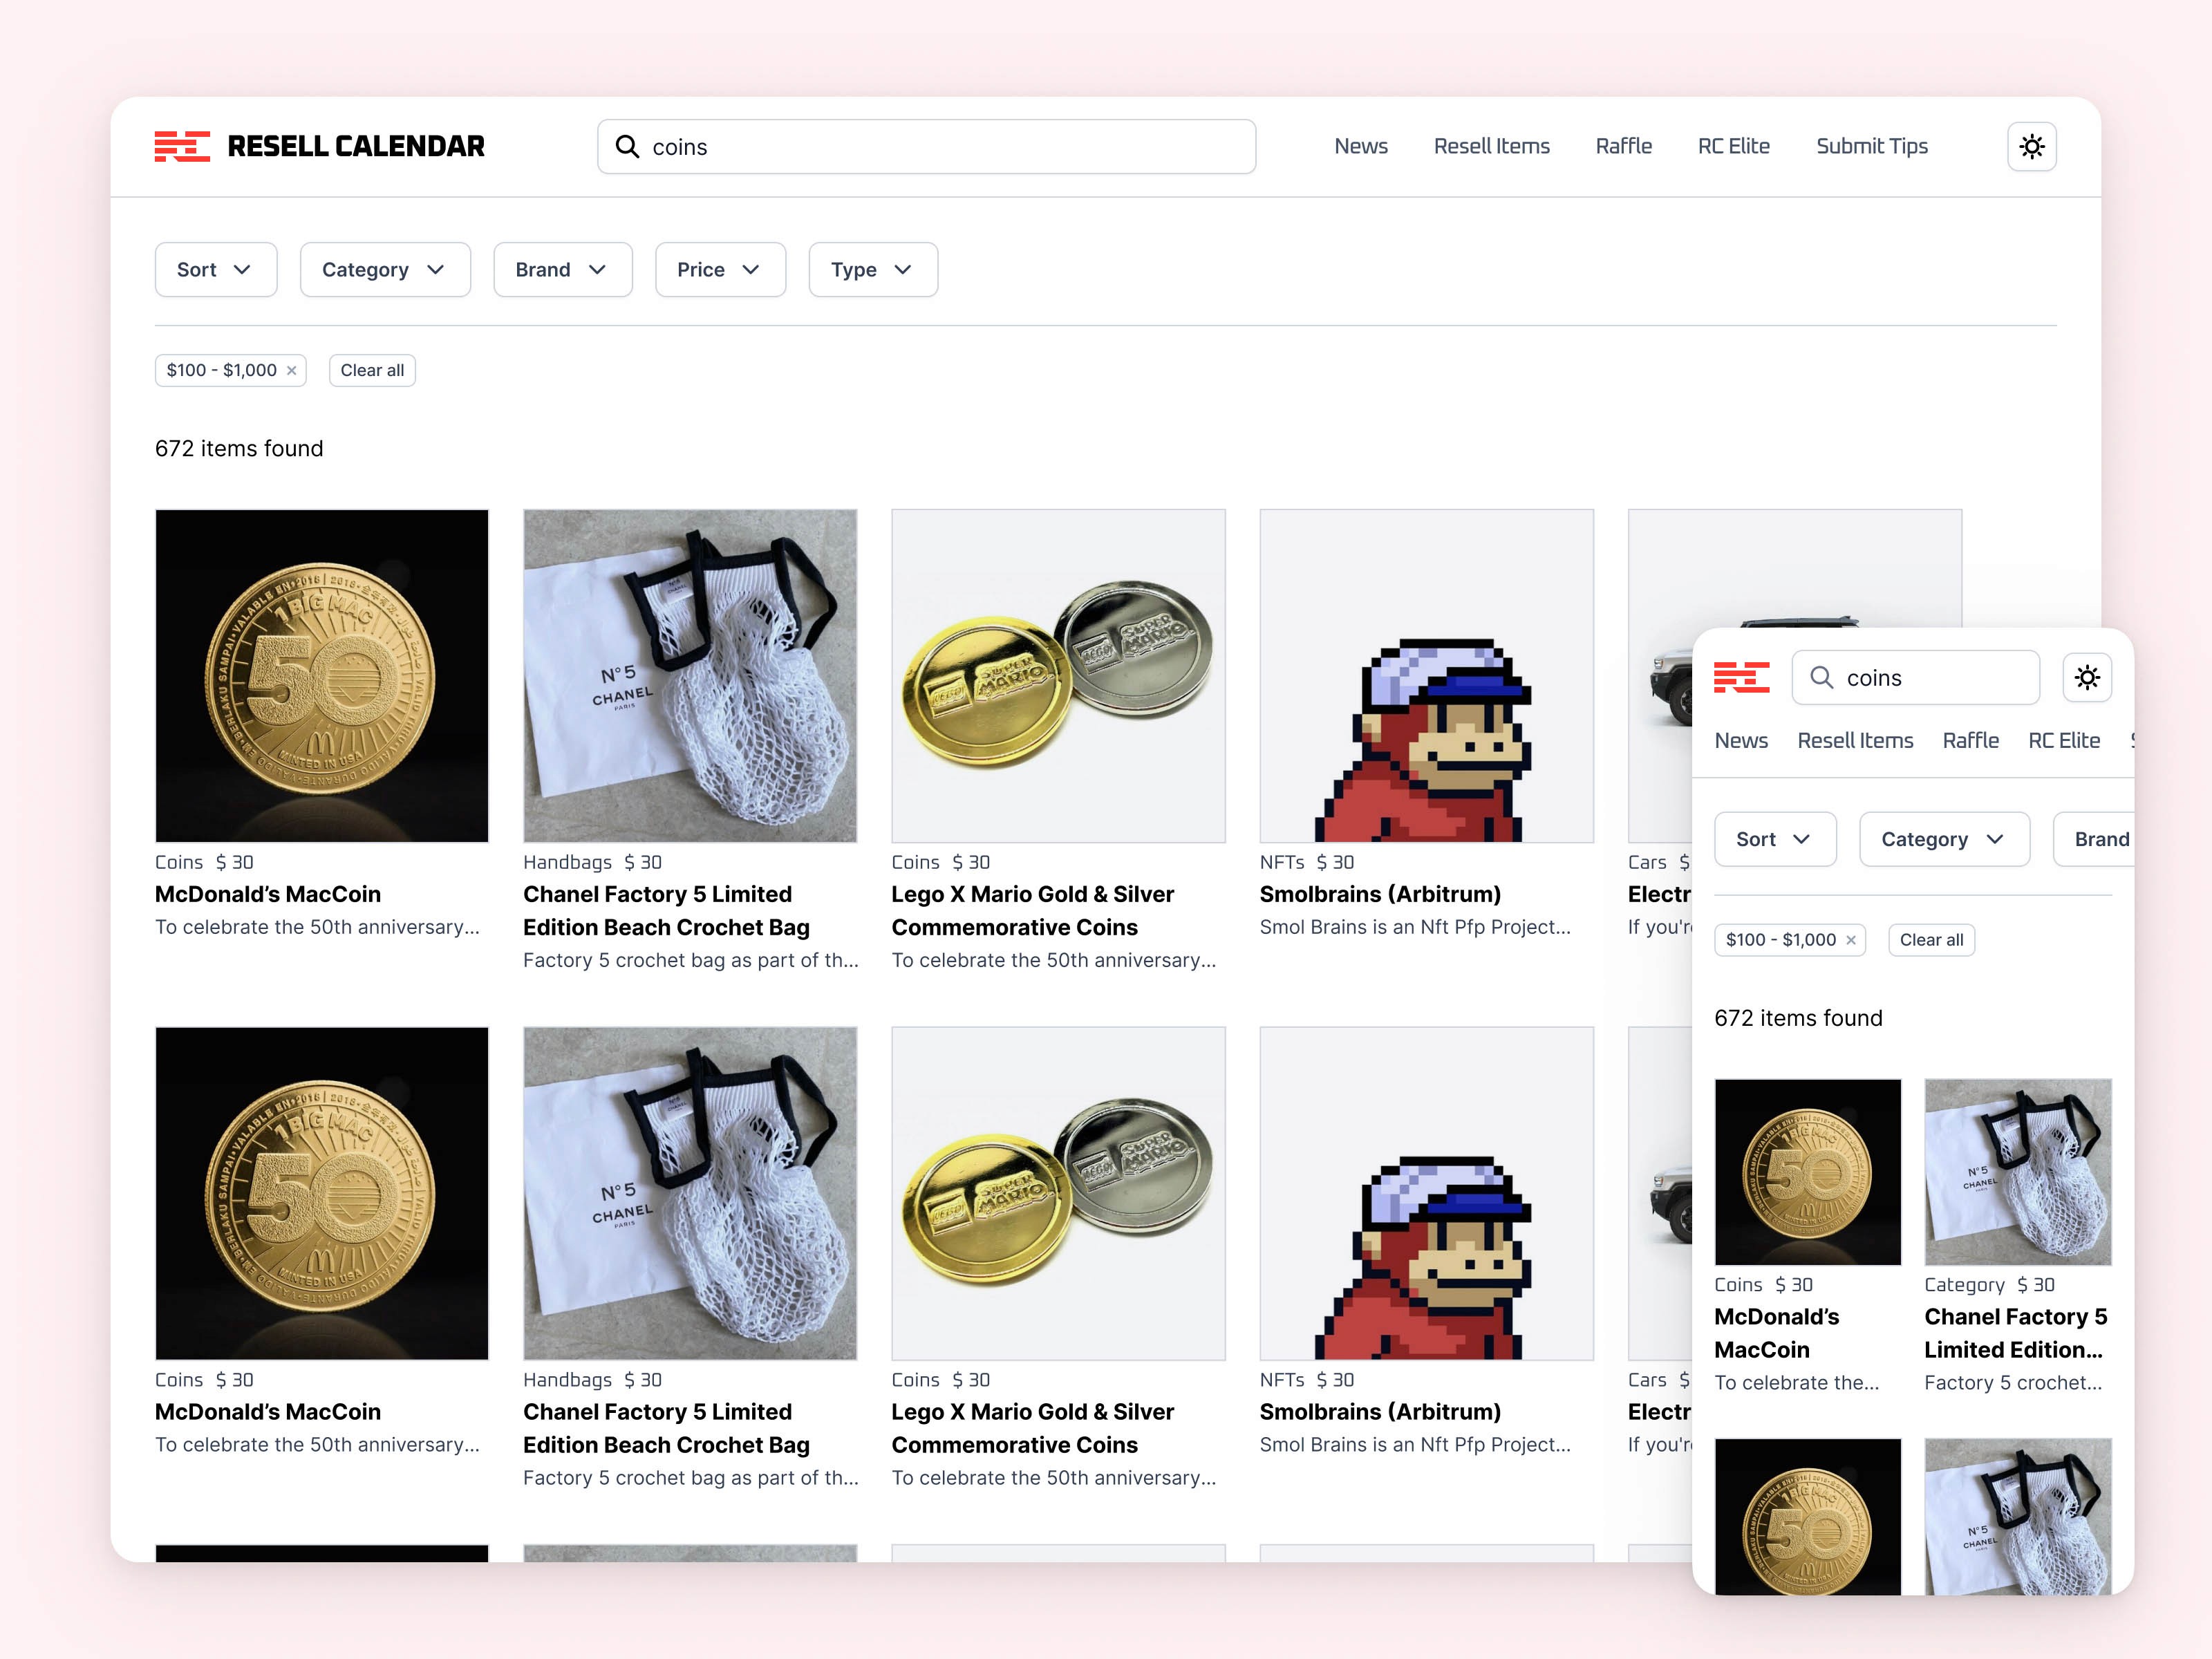Click the desktop Clear all button
This screenshot has height=1659, width=2212.
tap(372, 370)
